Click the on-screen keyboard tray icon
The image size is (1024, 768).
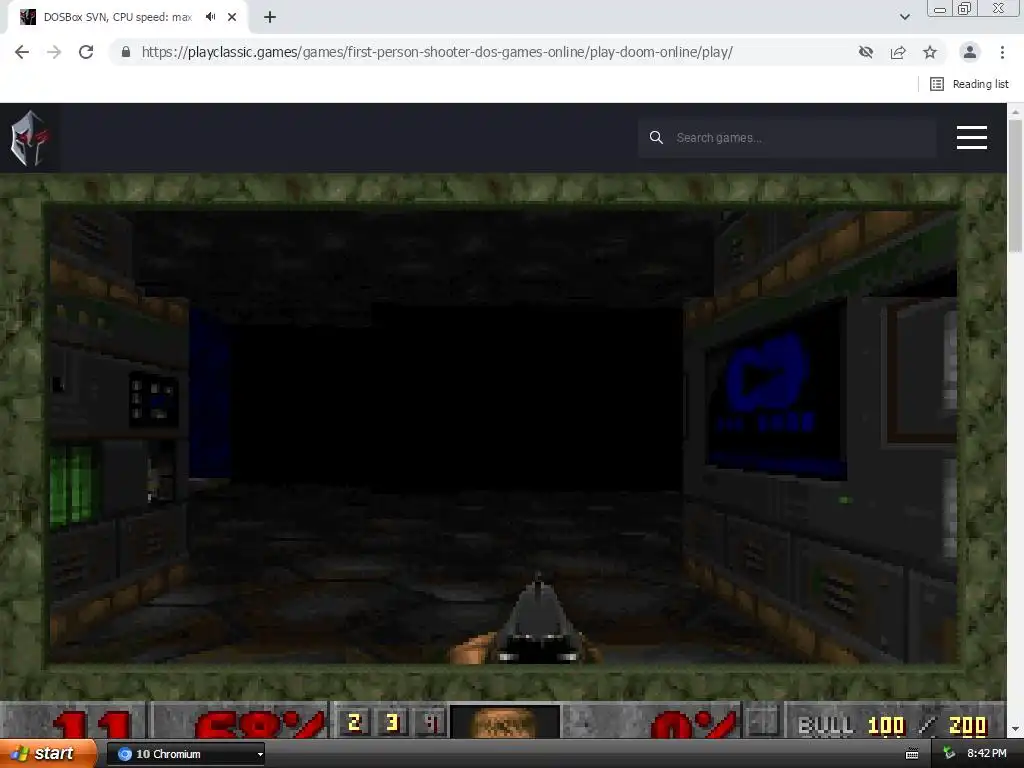coord(912,754)
